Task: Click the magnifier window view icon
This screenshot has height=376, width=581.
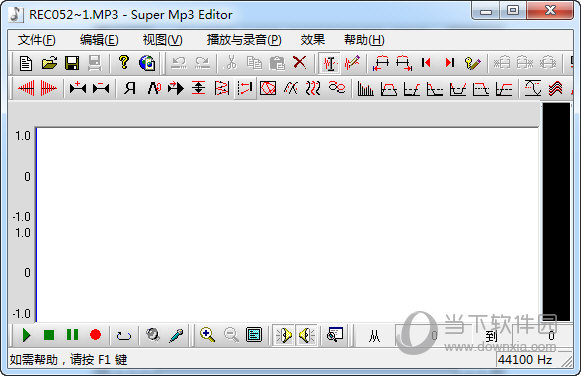Action: [x=335, y=335]
